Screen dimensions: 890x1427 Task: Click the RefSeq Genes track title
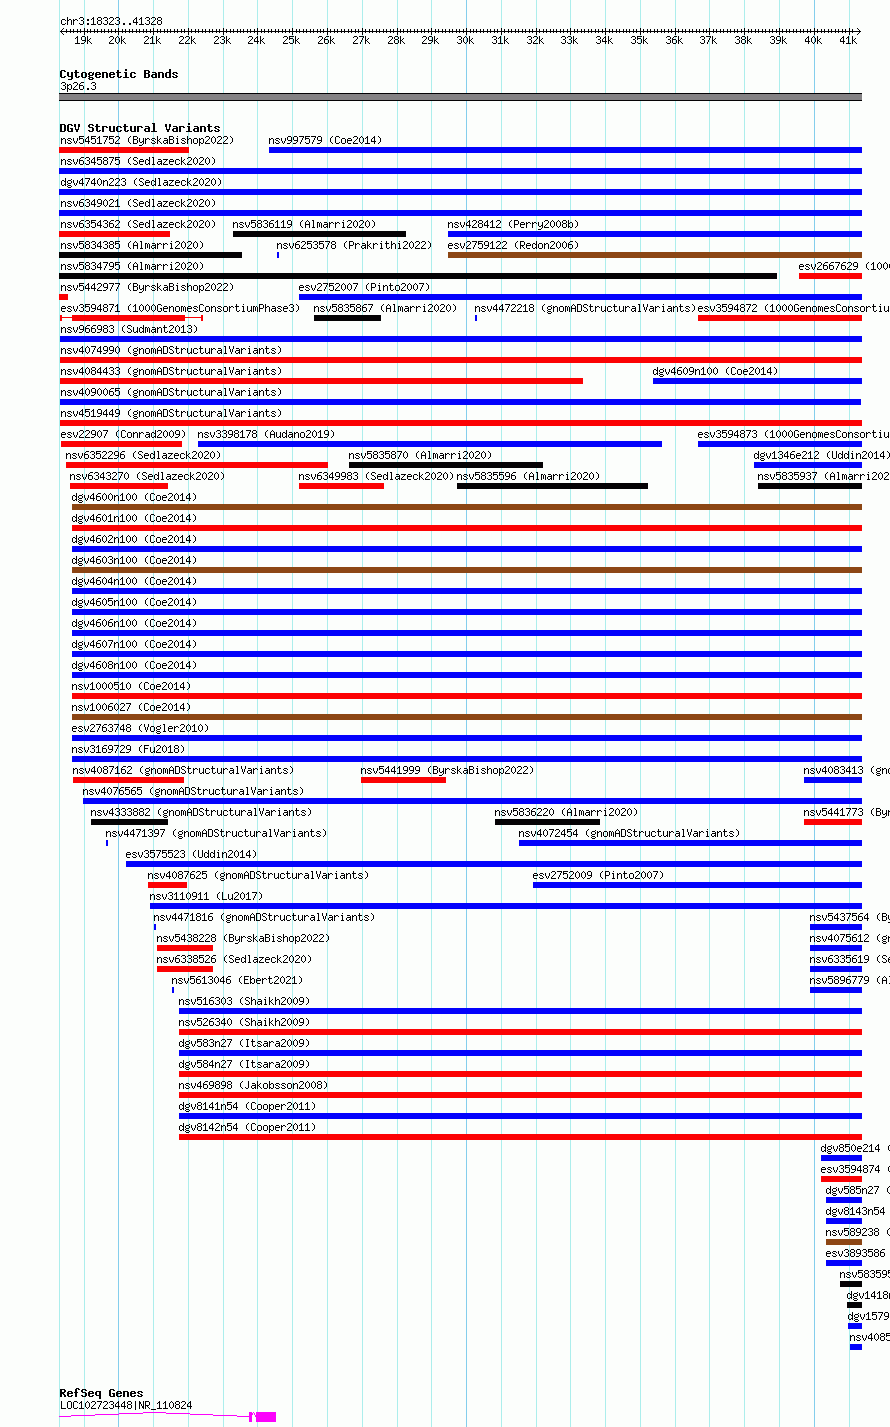101,1393
